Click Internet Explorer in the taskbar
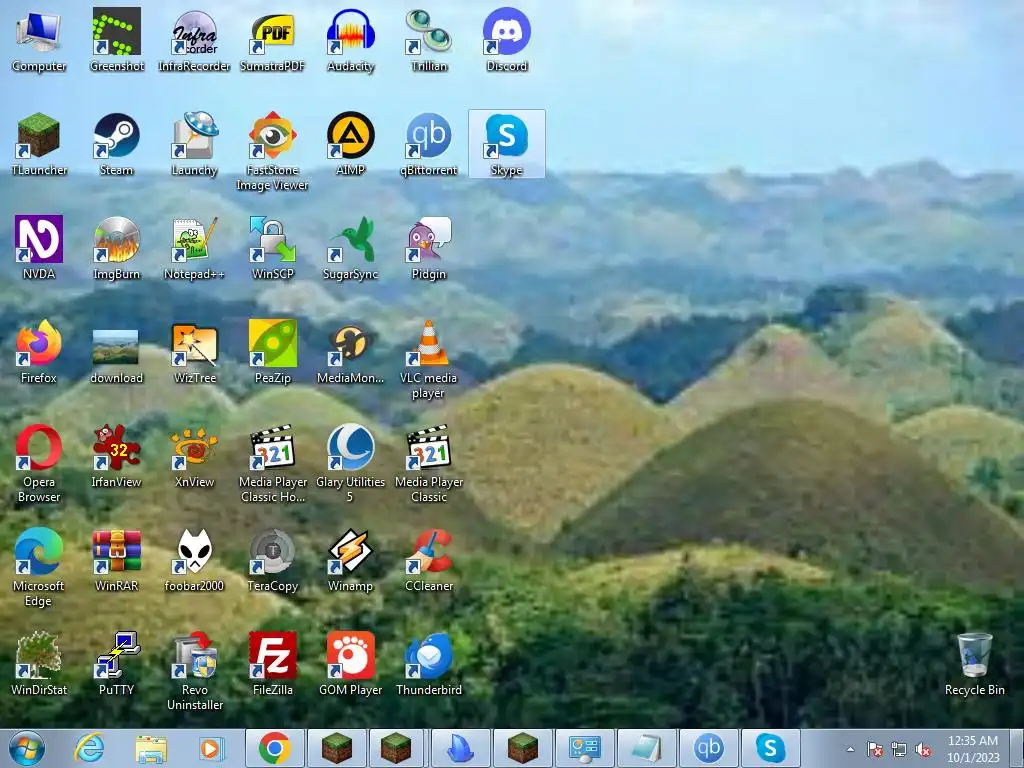 click(x=89, y=748)
